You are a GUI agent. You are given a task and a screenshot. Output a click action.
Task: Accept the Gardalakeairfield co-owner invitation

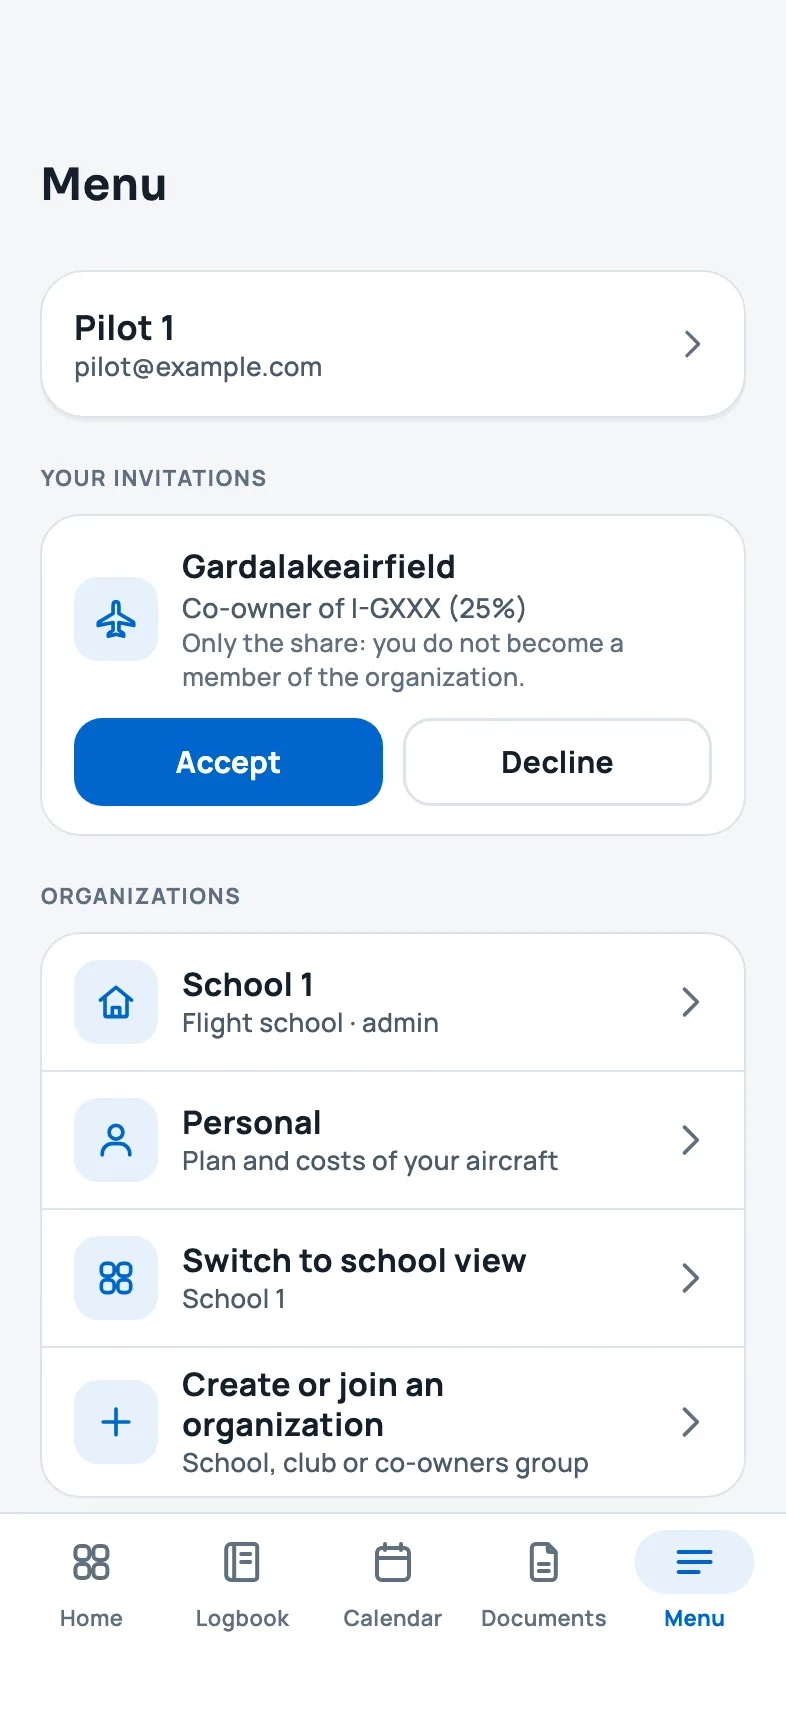click(228, 762)
